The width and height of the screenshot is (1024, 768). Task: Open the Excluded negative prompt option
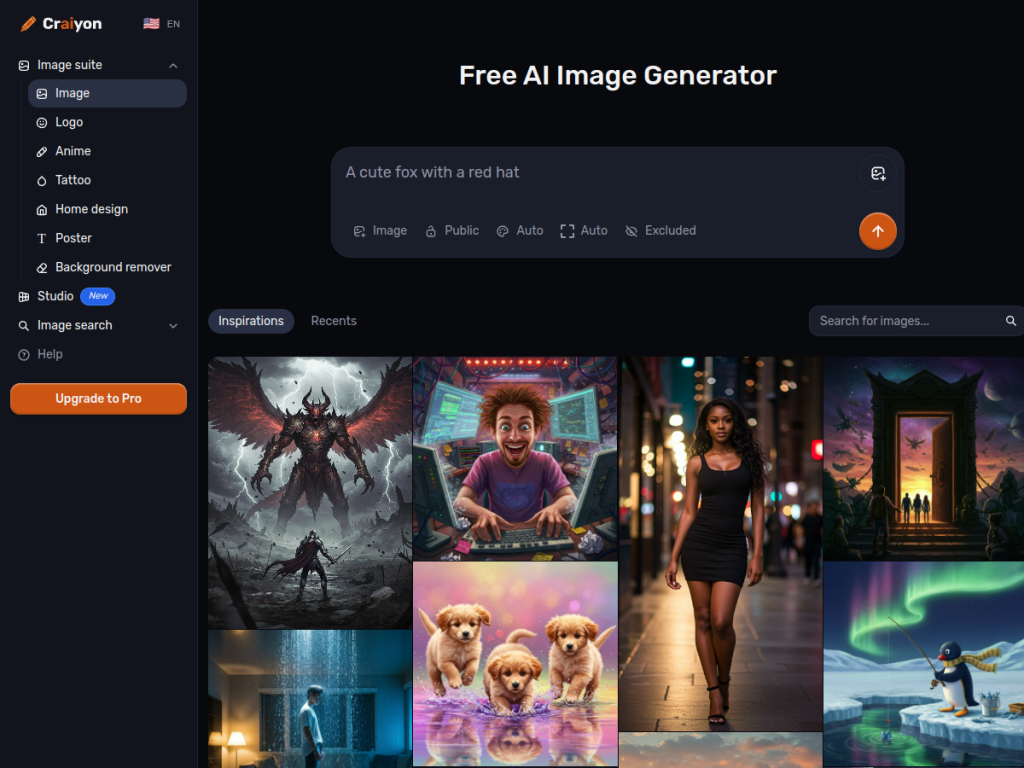tap(660, 231)
